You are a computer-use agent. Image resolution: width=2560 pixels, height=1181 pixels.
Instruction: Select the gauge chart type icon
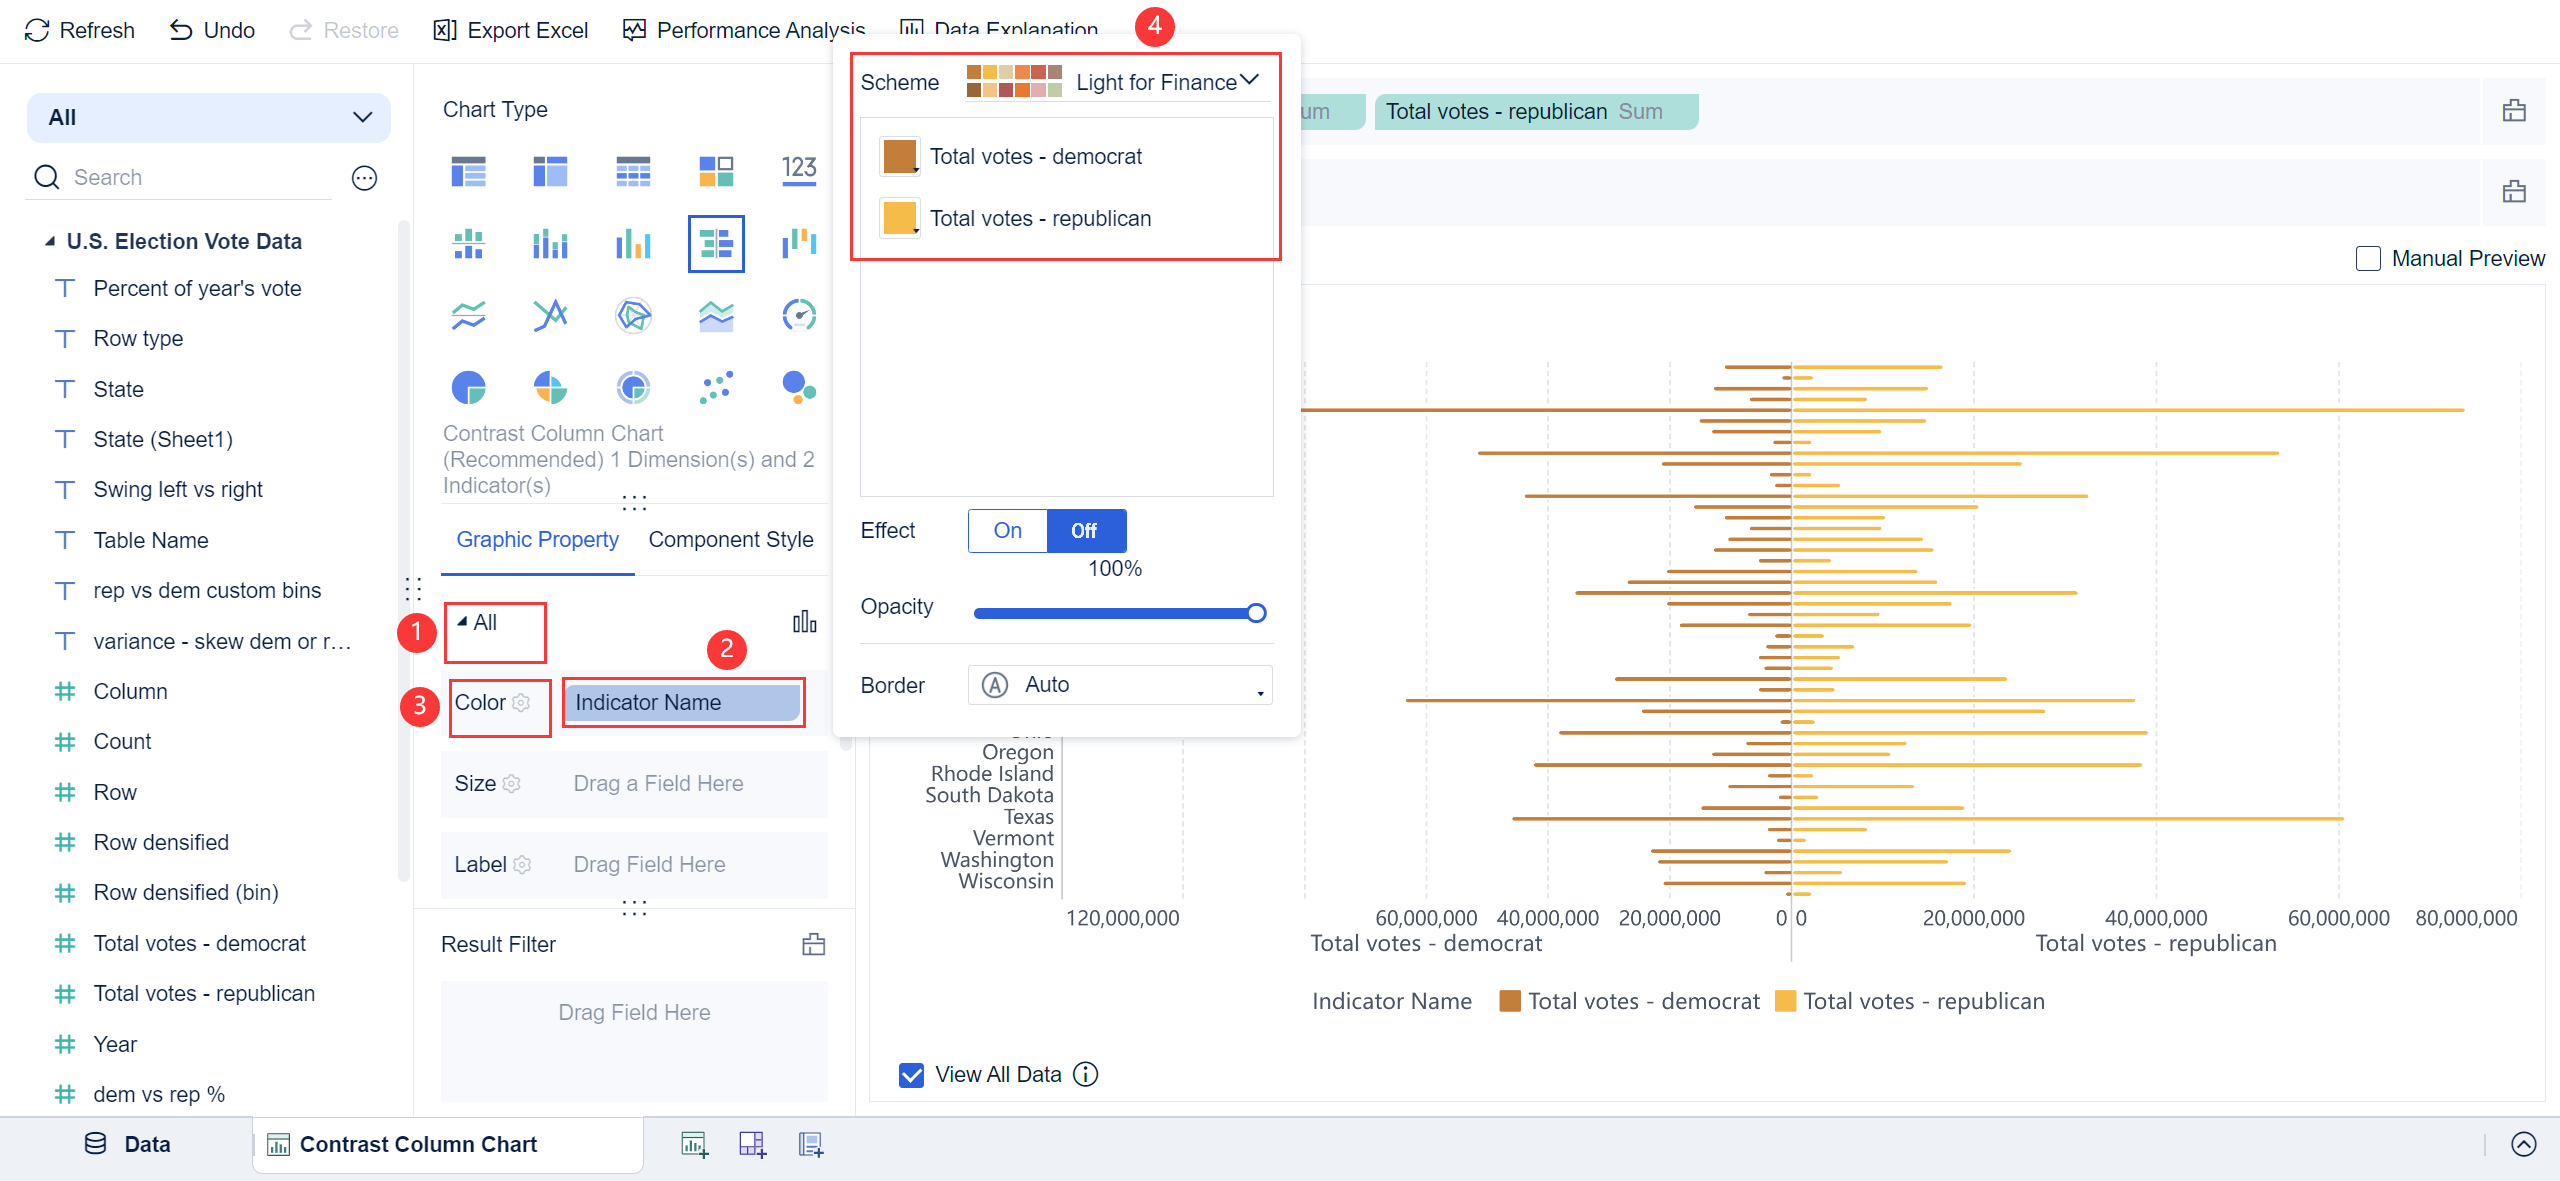tap(798, 315)
